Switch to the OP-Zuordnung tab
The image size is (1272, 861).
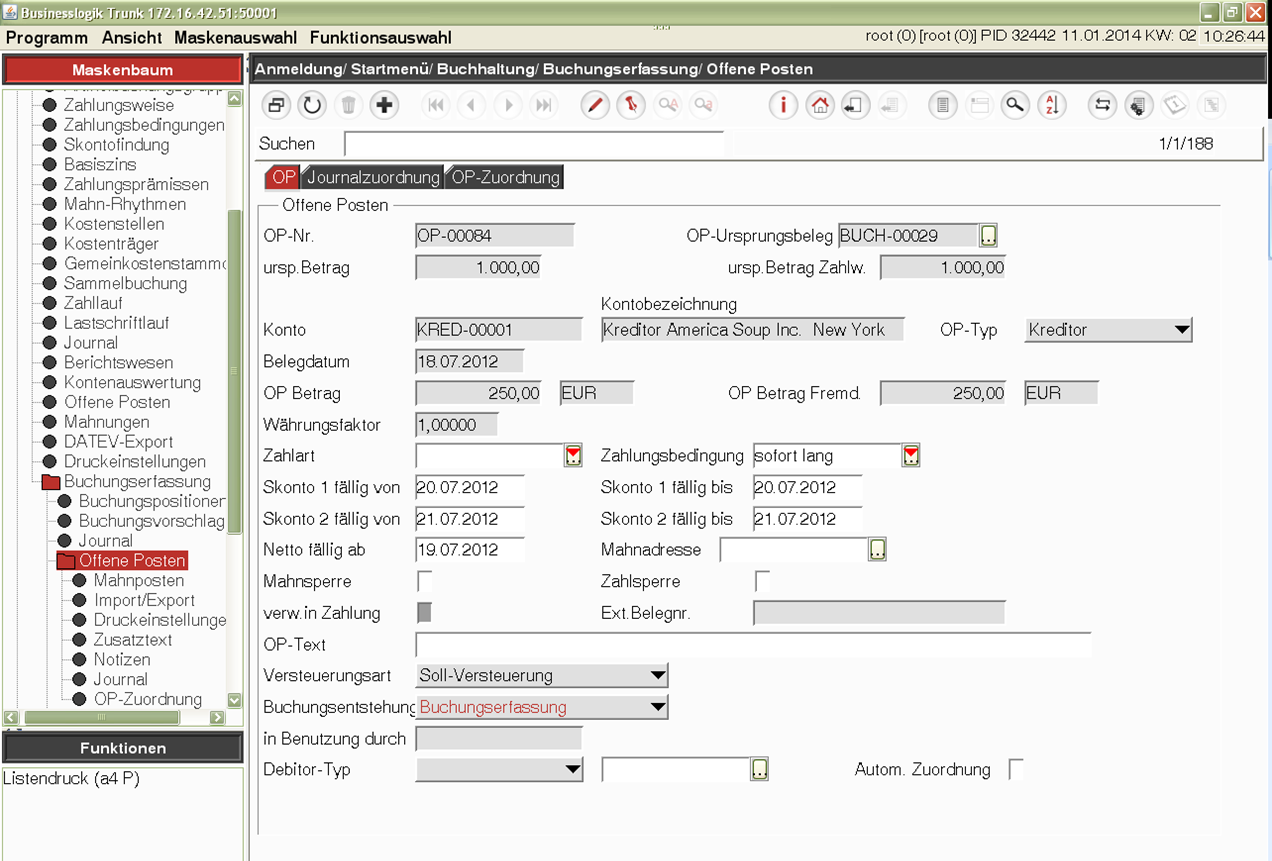click(505, 177)
